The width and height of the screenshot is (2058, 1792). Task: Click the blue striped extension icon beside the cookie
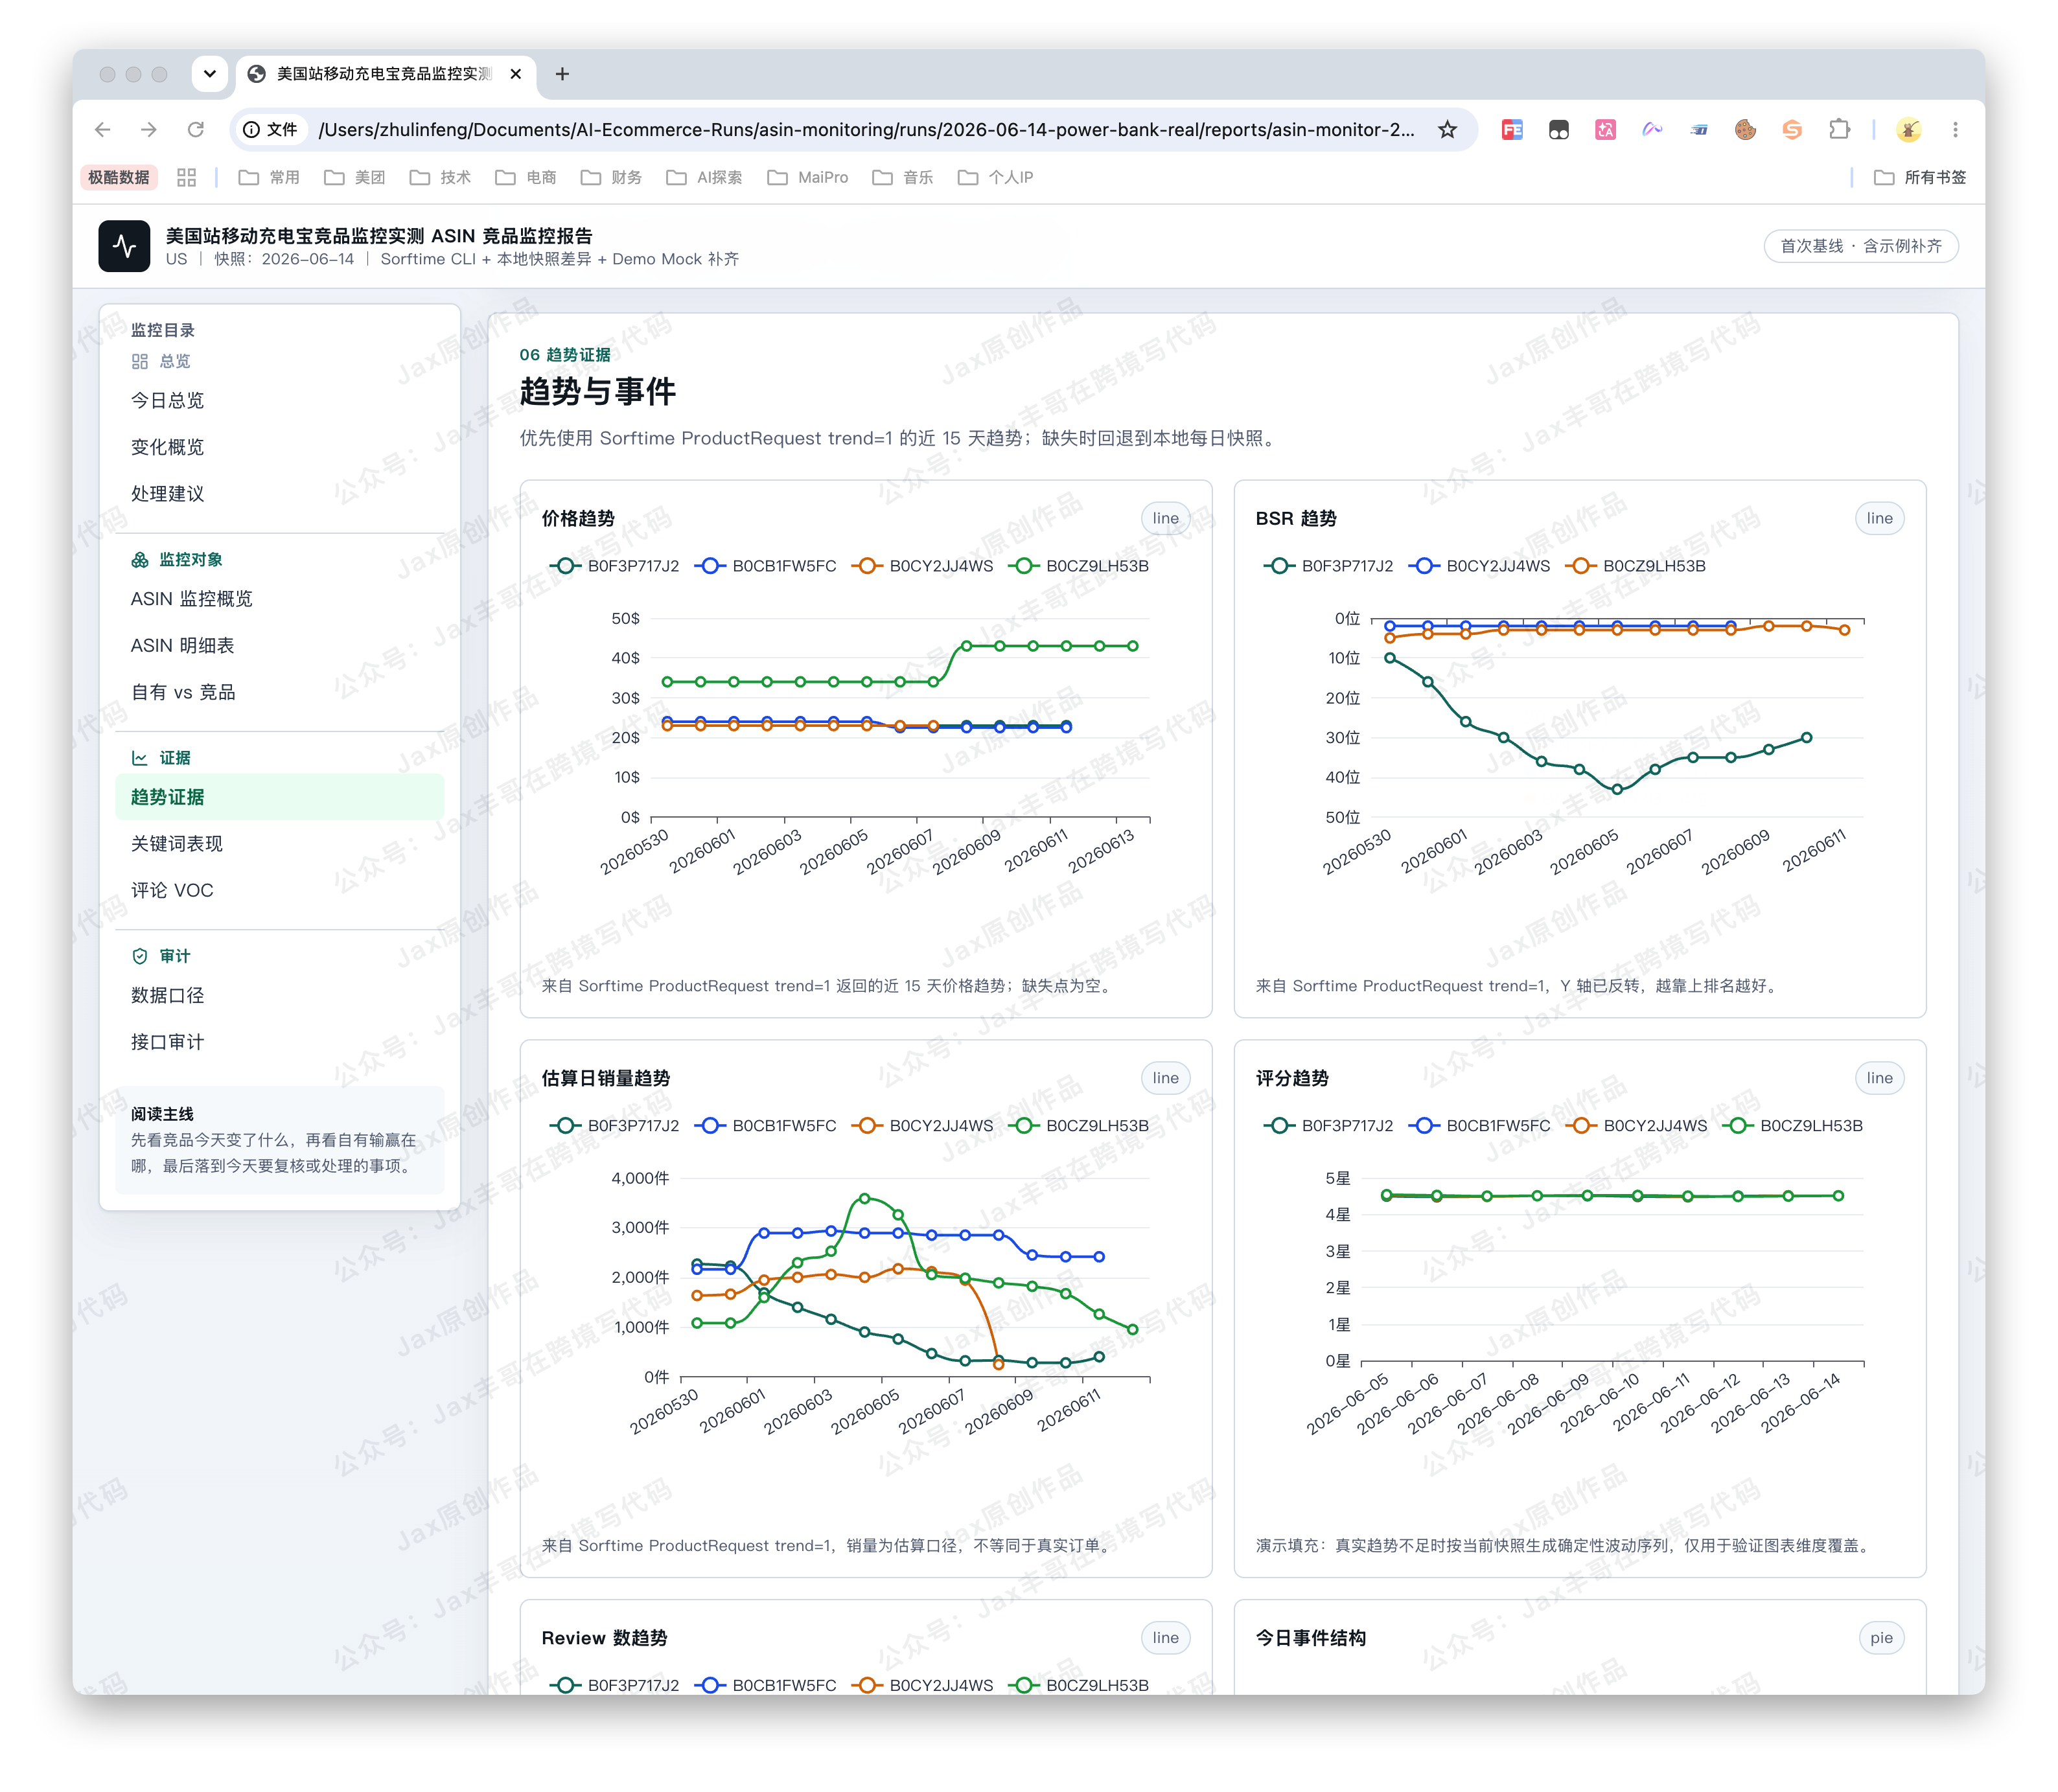click(1699, 130)
